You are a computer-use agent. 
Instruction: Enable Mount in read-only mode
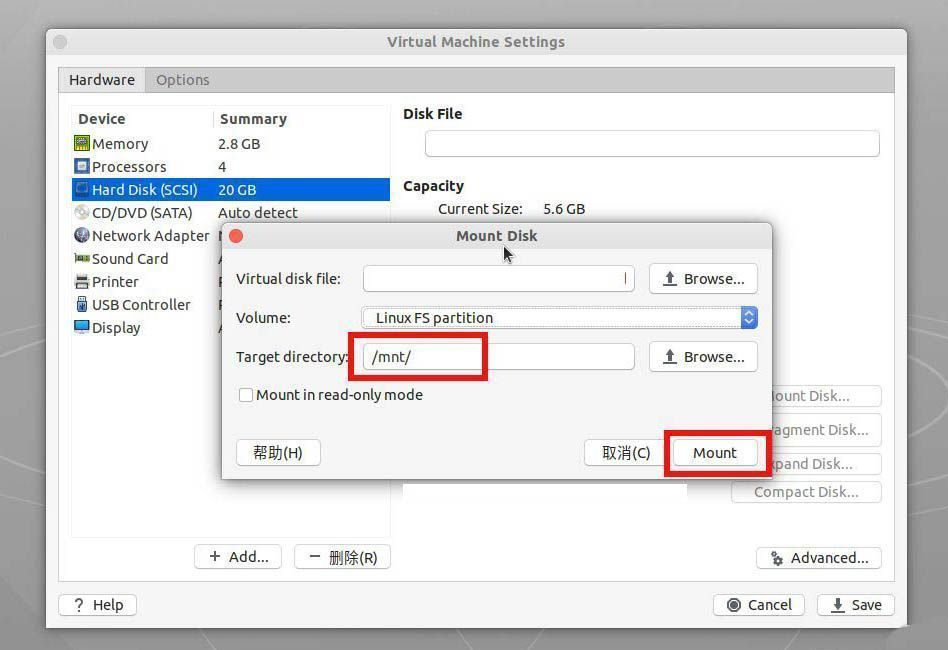point(245,395)
